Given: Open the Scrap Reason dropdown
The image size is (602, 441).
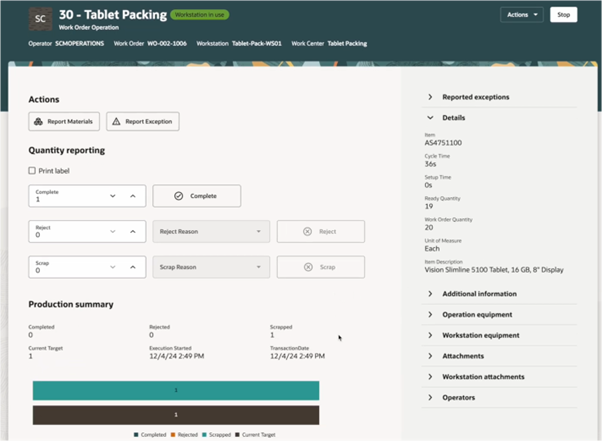Looking at the screenshot, I should point(211,267).
